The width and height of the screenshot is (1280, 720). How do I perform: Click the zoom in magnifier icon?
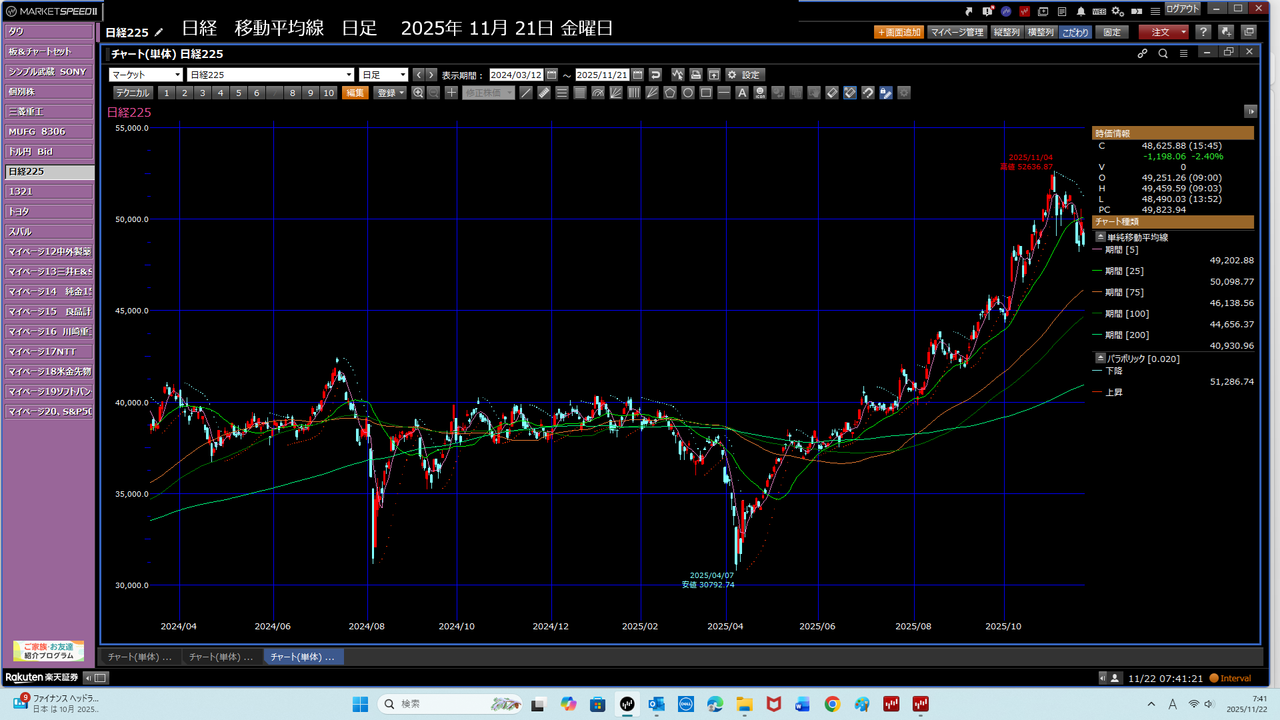pyautogui.click(x=418, y=93)
